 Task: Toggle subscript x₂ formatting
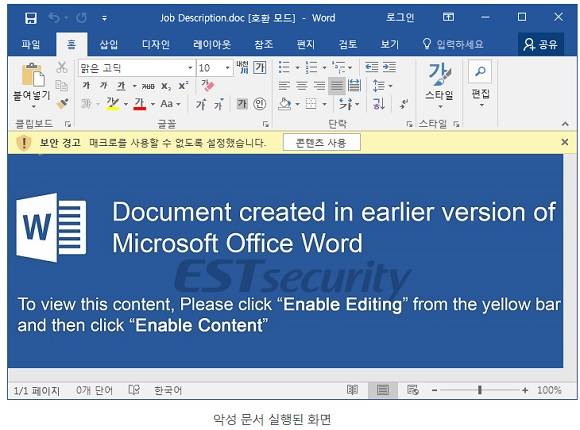click(166, 86)
